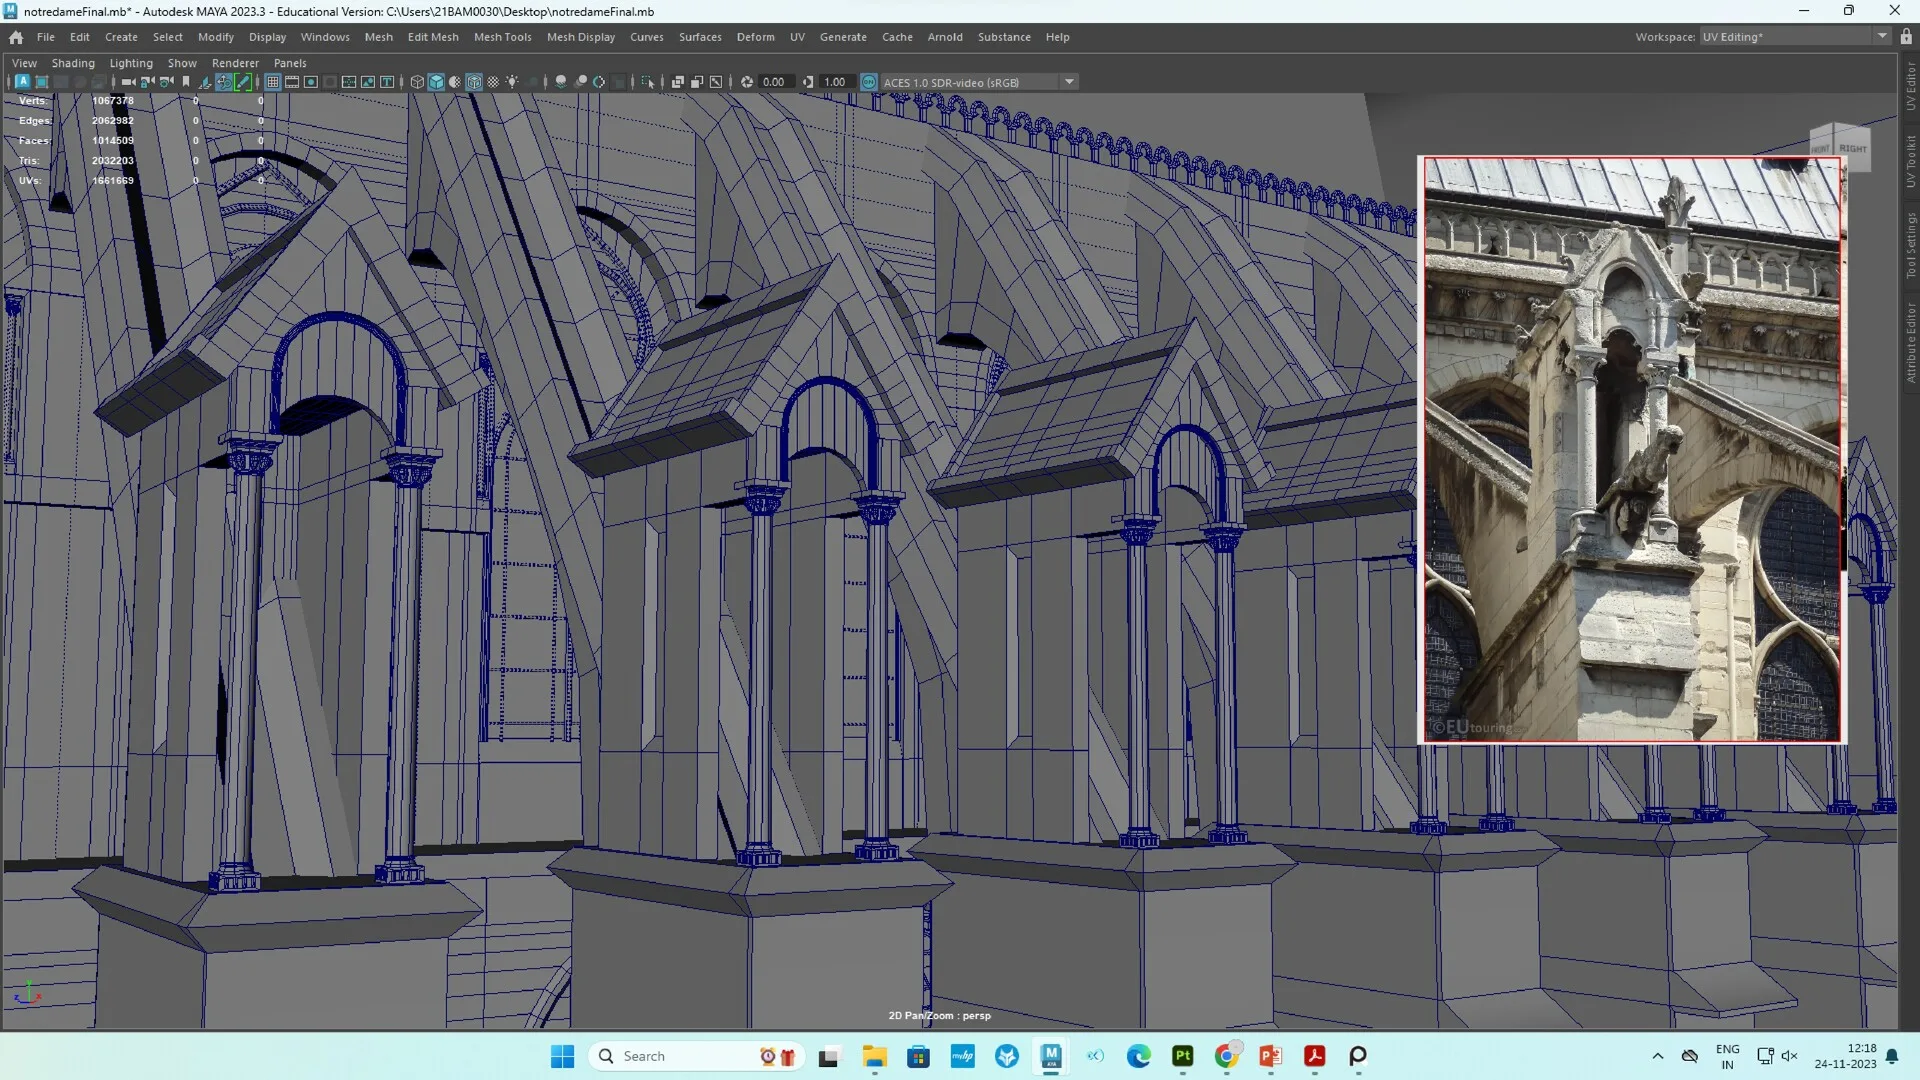Click the camera exposure icon
The height and width of the screenshot is (1080, 1920).
click(x=748, y=82)
